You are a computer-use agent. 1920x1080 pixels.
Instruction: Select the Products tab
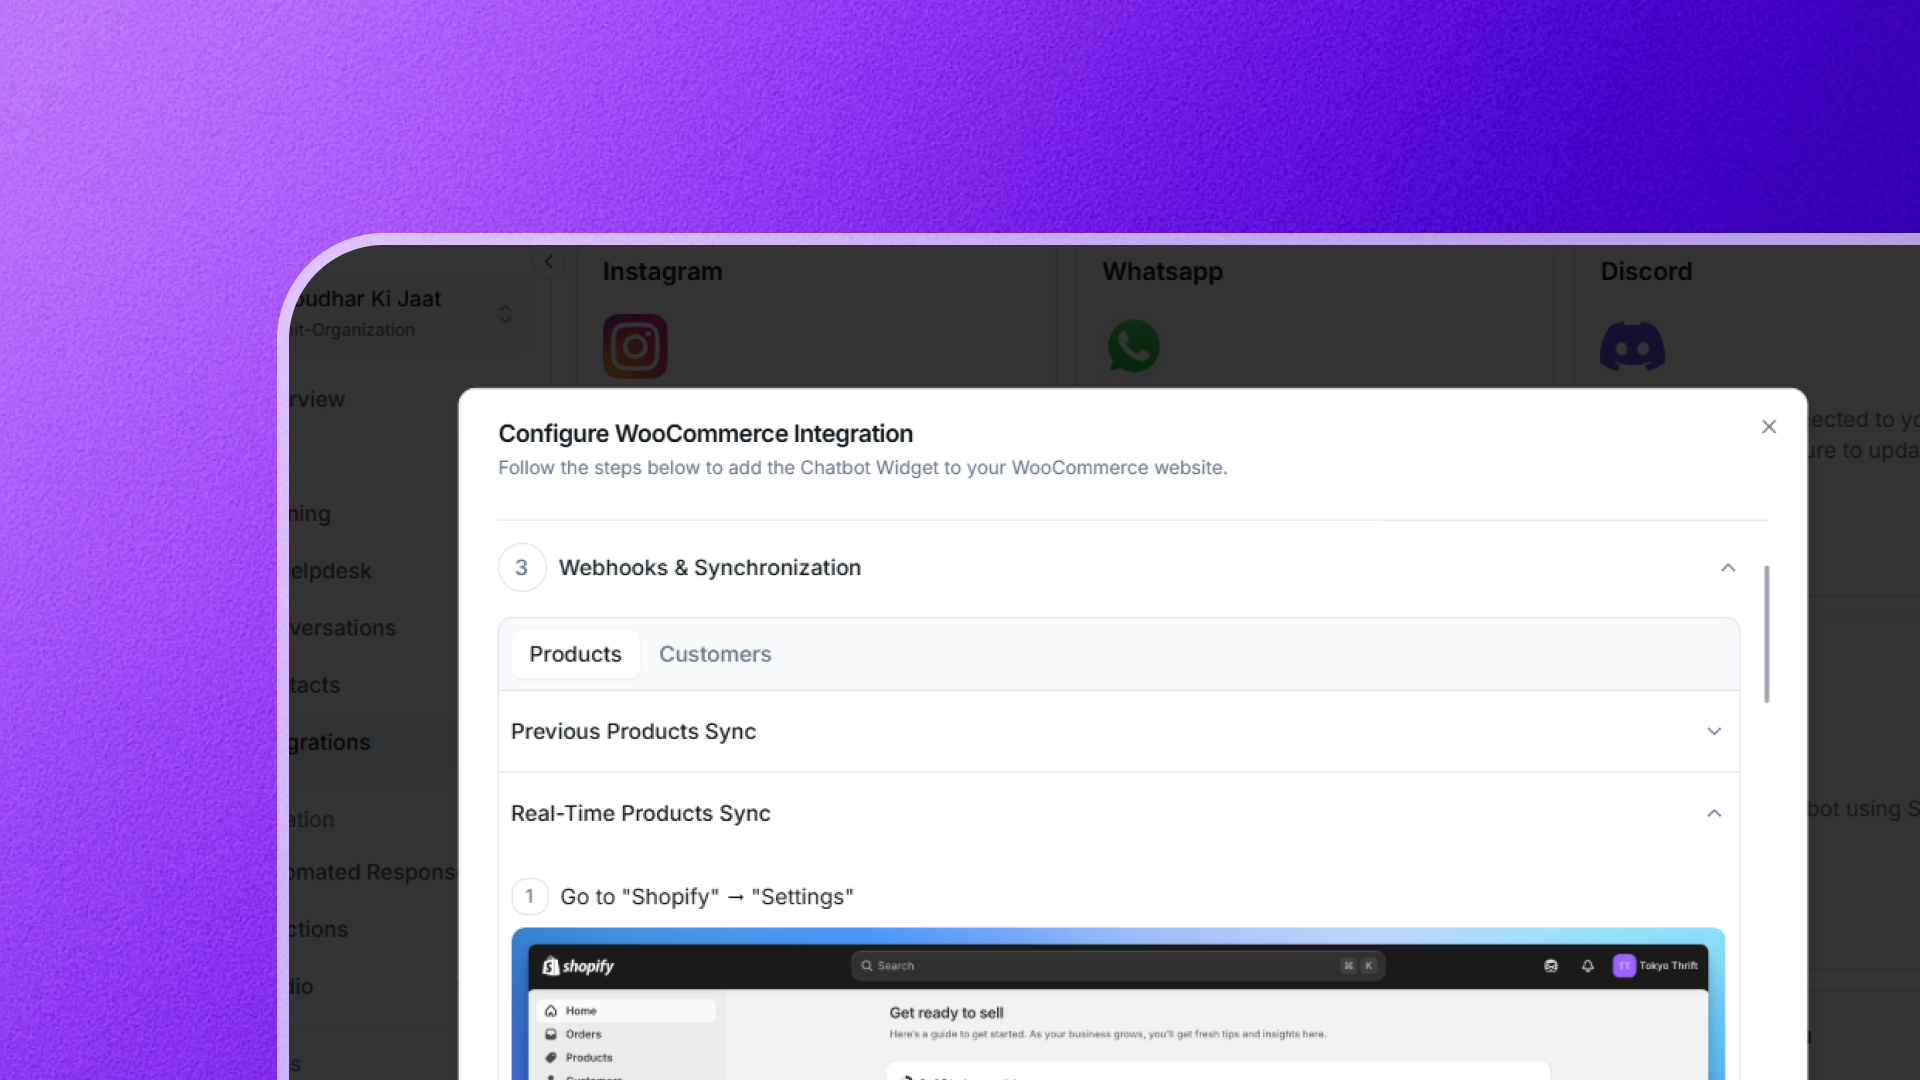tap(574, 654)
